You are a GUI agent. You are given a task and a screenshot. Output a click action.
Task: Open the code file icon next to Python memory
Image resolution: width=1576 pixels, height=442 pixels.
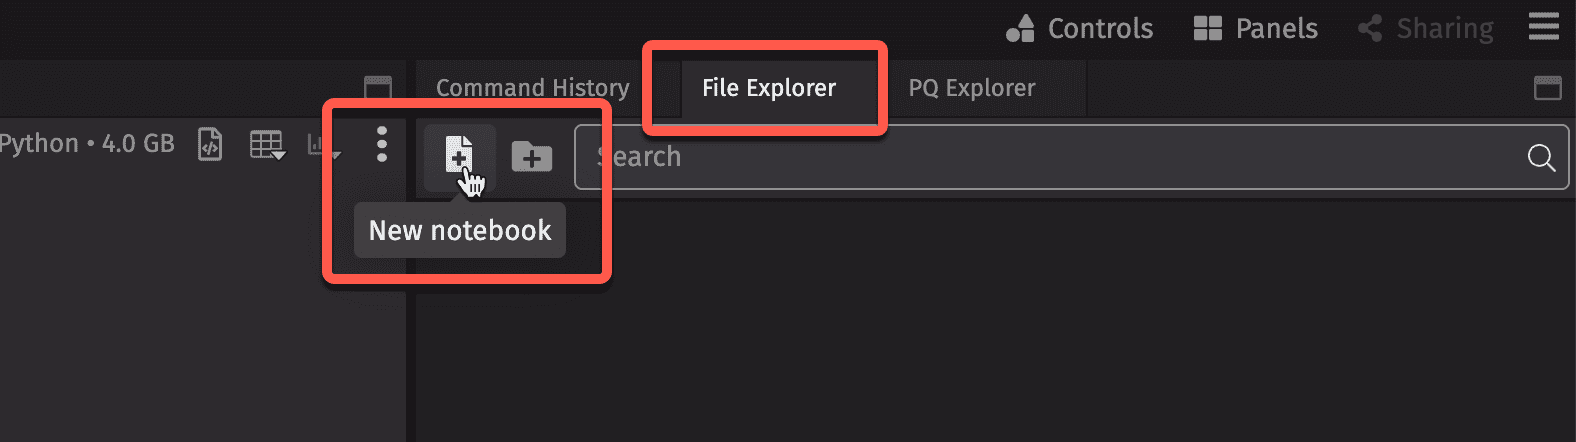[x=210, y=145]
